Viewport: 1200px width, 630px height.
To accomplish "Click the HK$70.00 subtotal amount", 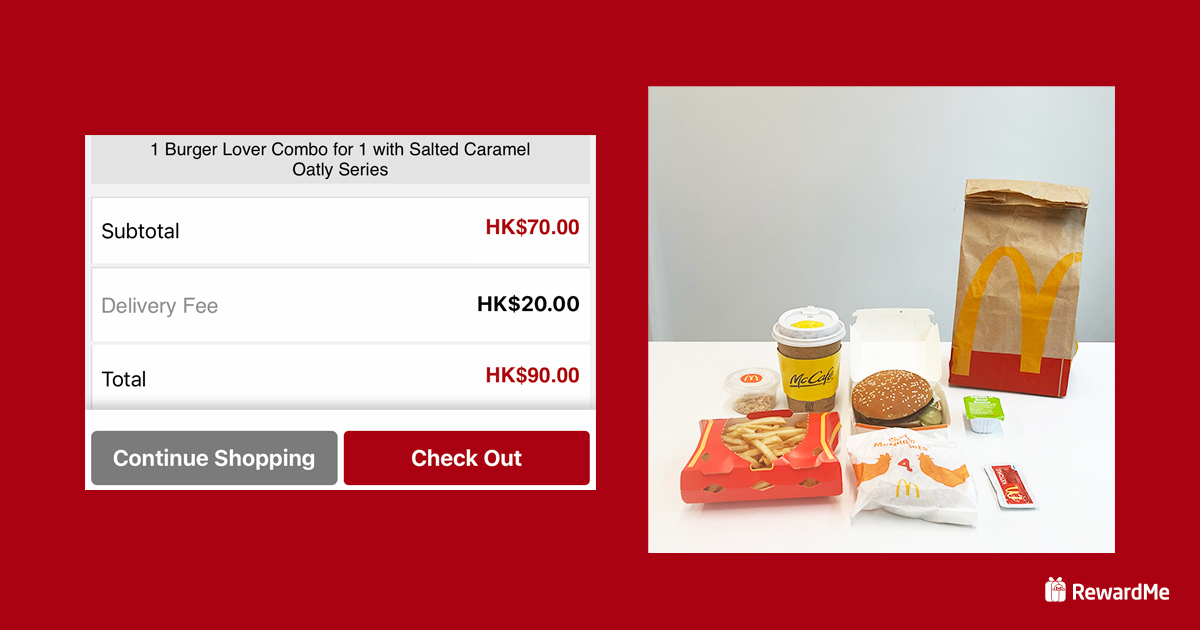I will (x=532, y=227).
